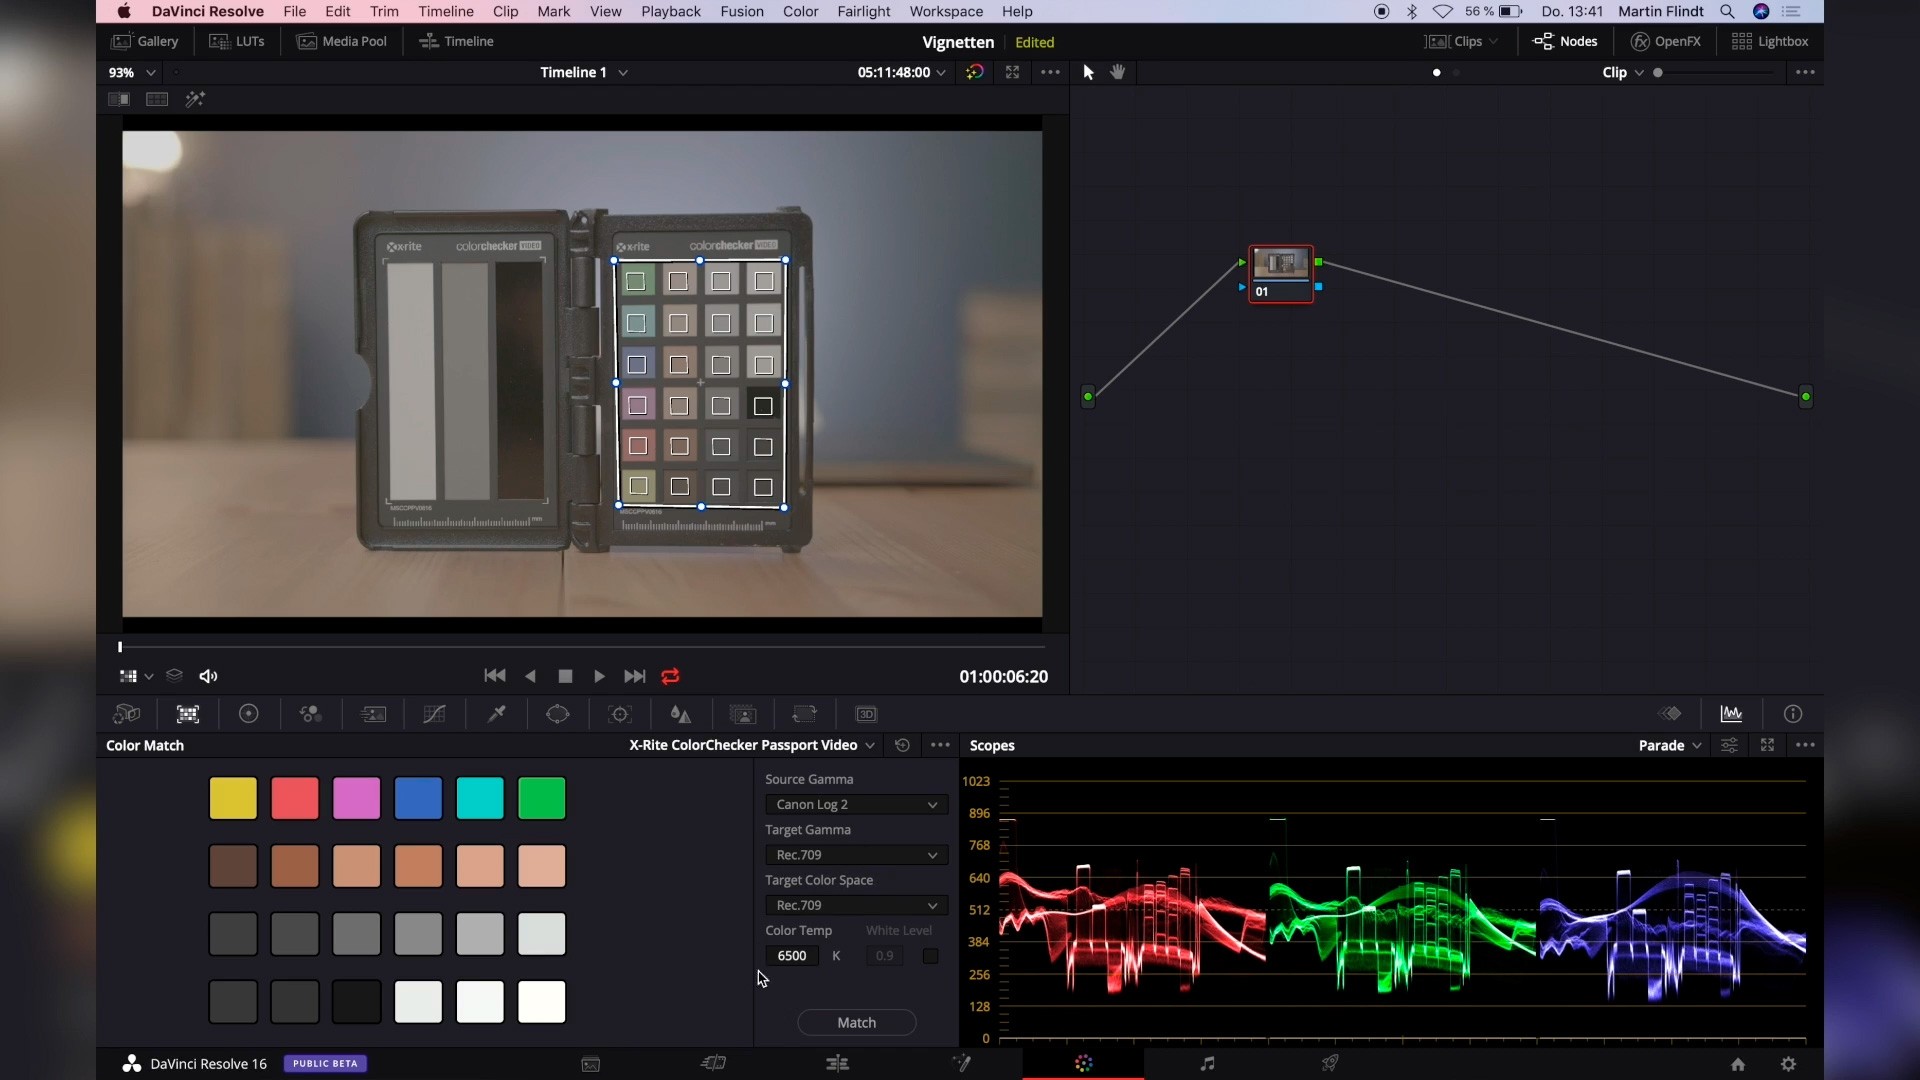This screenshot has height=1080, width=1920.
Task: Drag the Color Temp 6500K input field
Action: click(793, 955)
